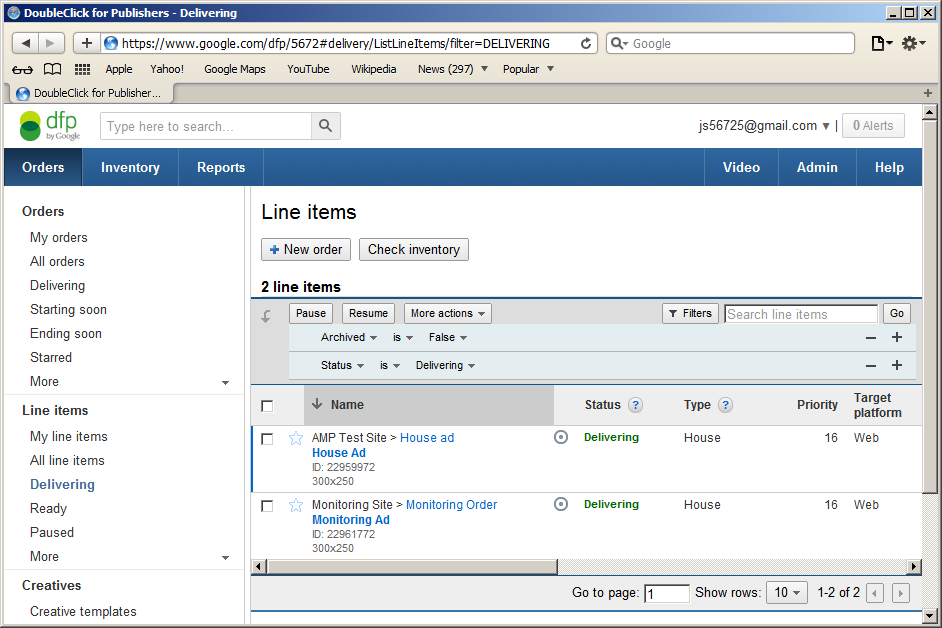This screenshot has width=942, height=628.
Task: Open the Delivering value dropdown
Action: click(445, 365)
